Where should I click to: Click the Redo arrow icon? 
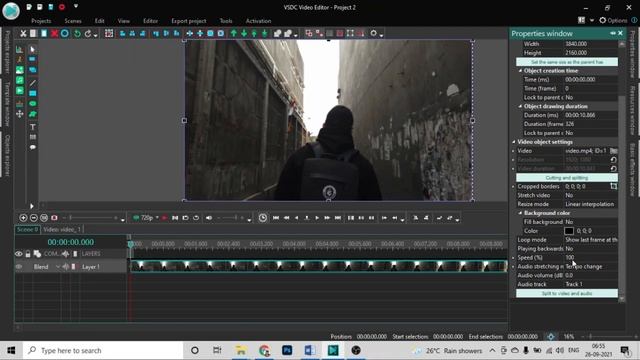(x=88, y=33)
